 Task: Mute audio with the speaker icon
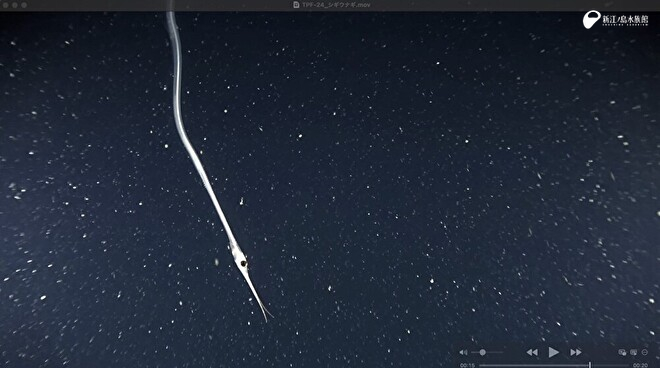click(x=463, y=352)
